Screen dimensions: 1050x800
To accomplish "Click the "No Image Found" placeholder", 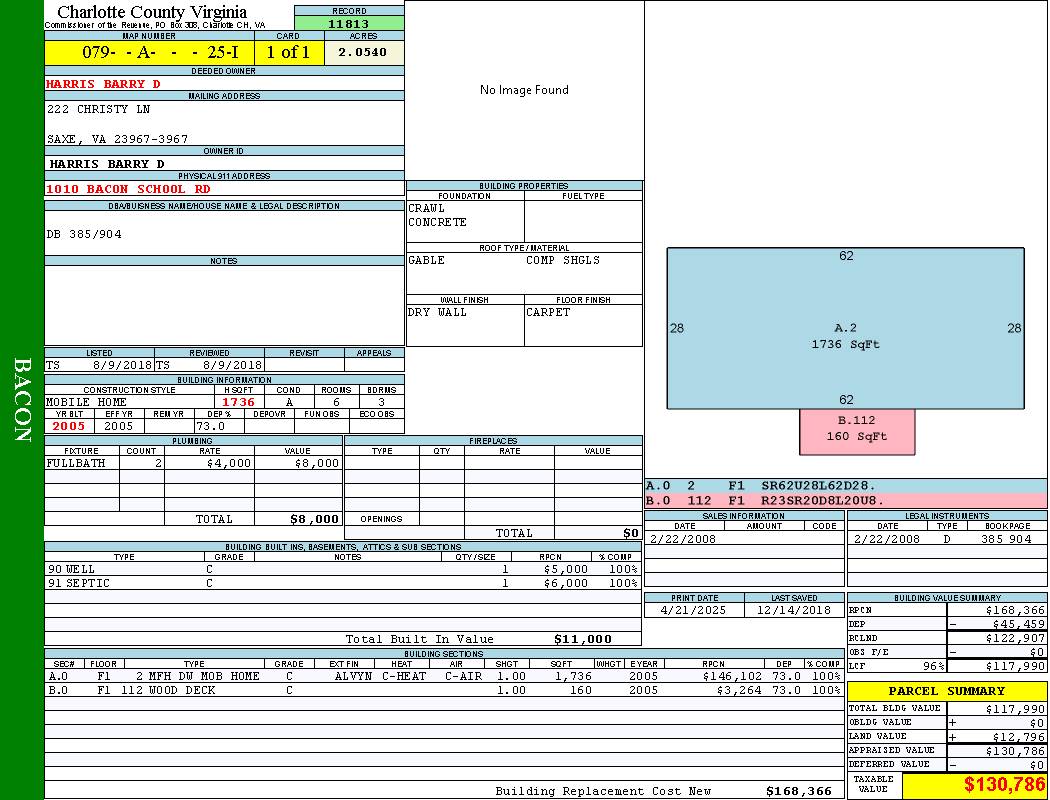I will tap(524, 90).
